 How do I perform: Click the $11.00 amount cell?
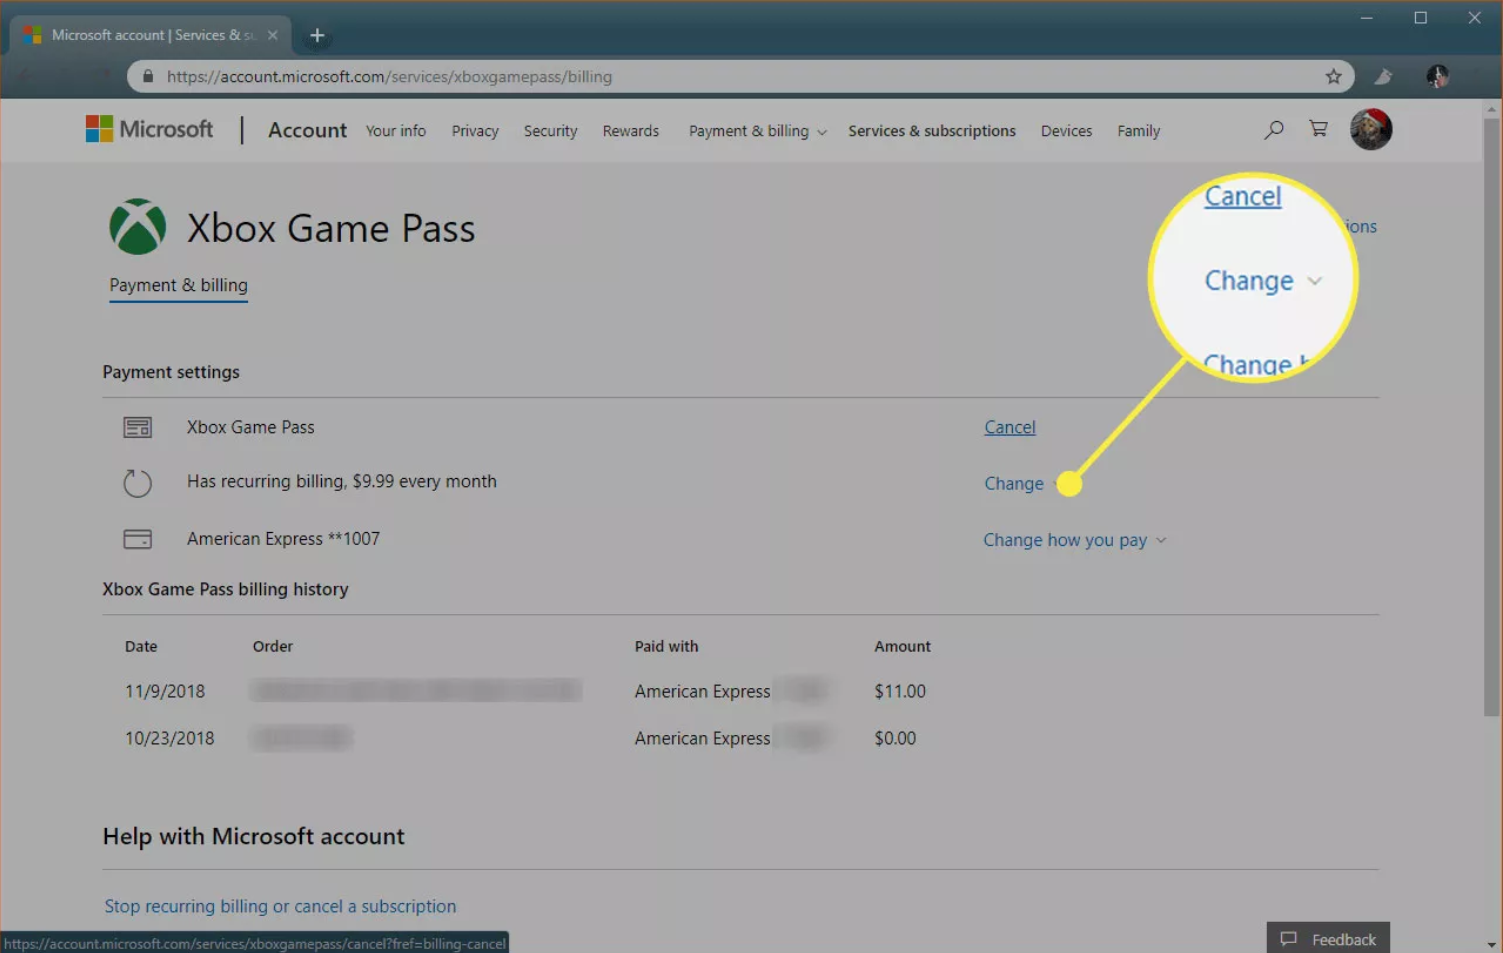(x=900, y=691)
